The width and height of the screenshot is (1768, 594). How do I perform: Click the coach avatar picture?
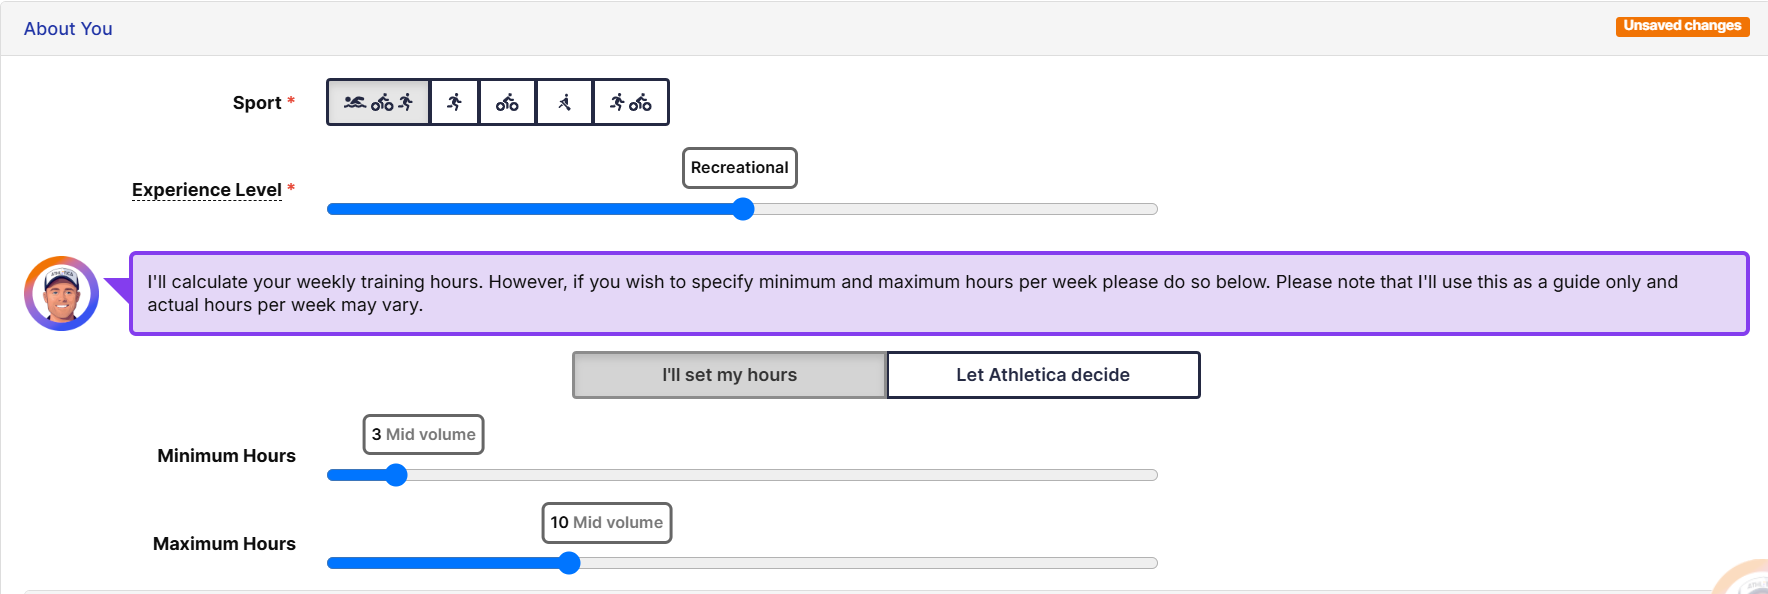(62, 293)
